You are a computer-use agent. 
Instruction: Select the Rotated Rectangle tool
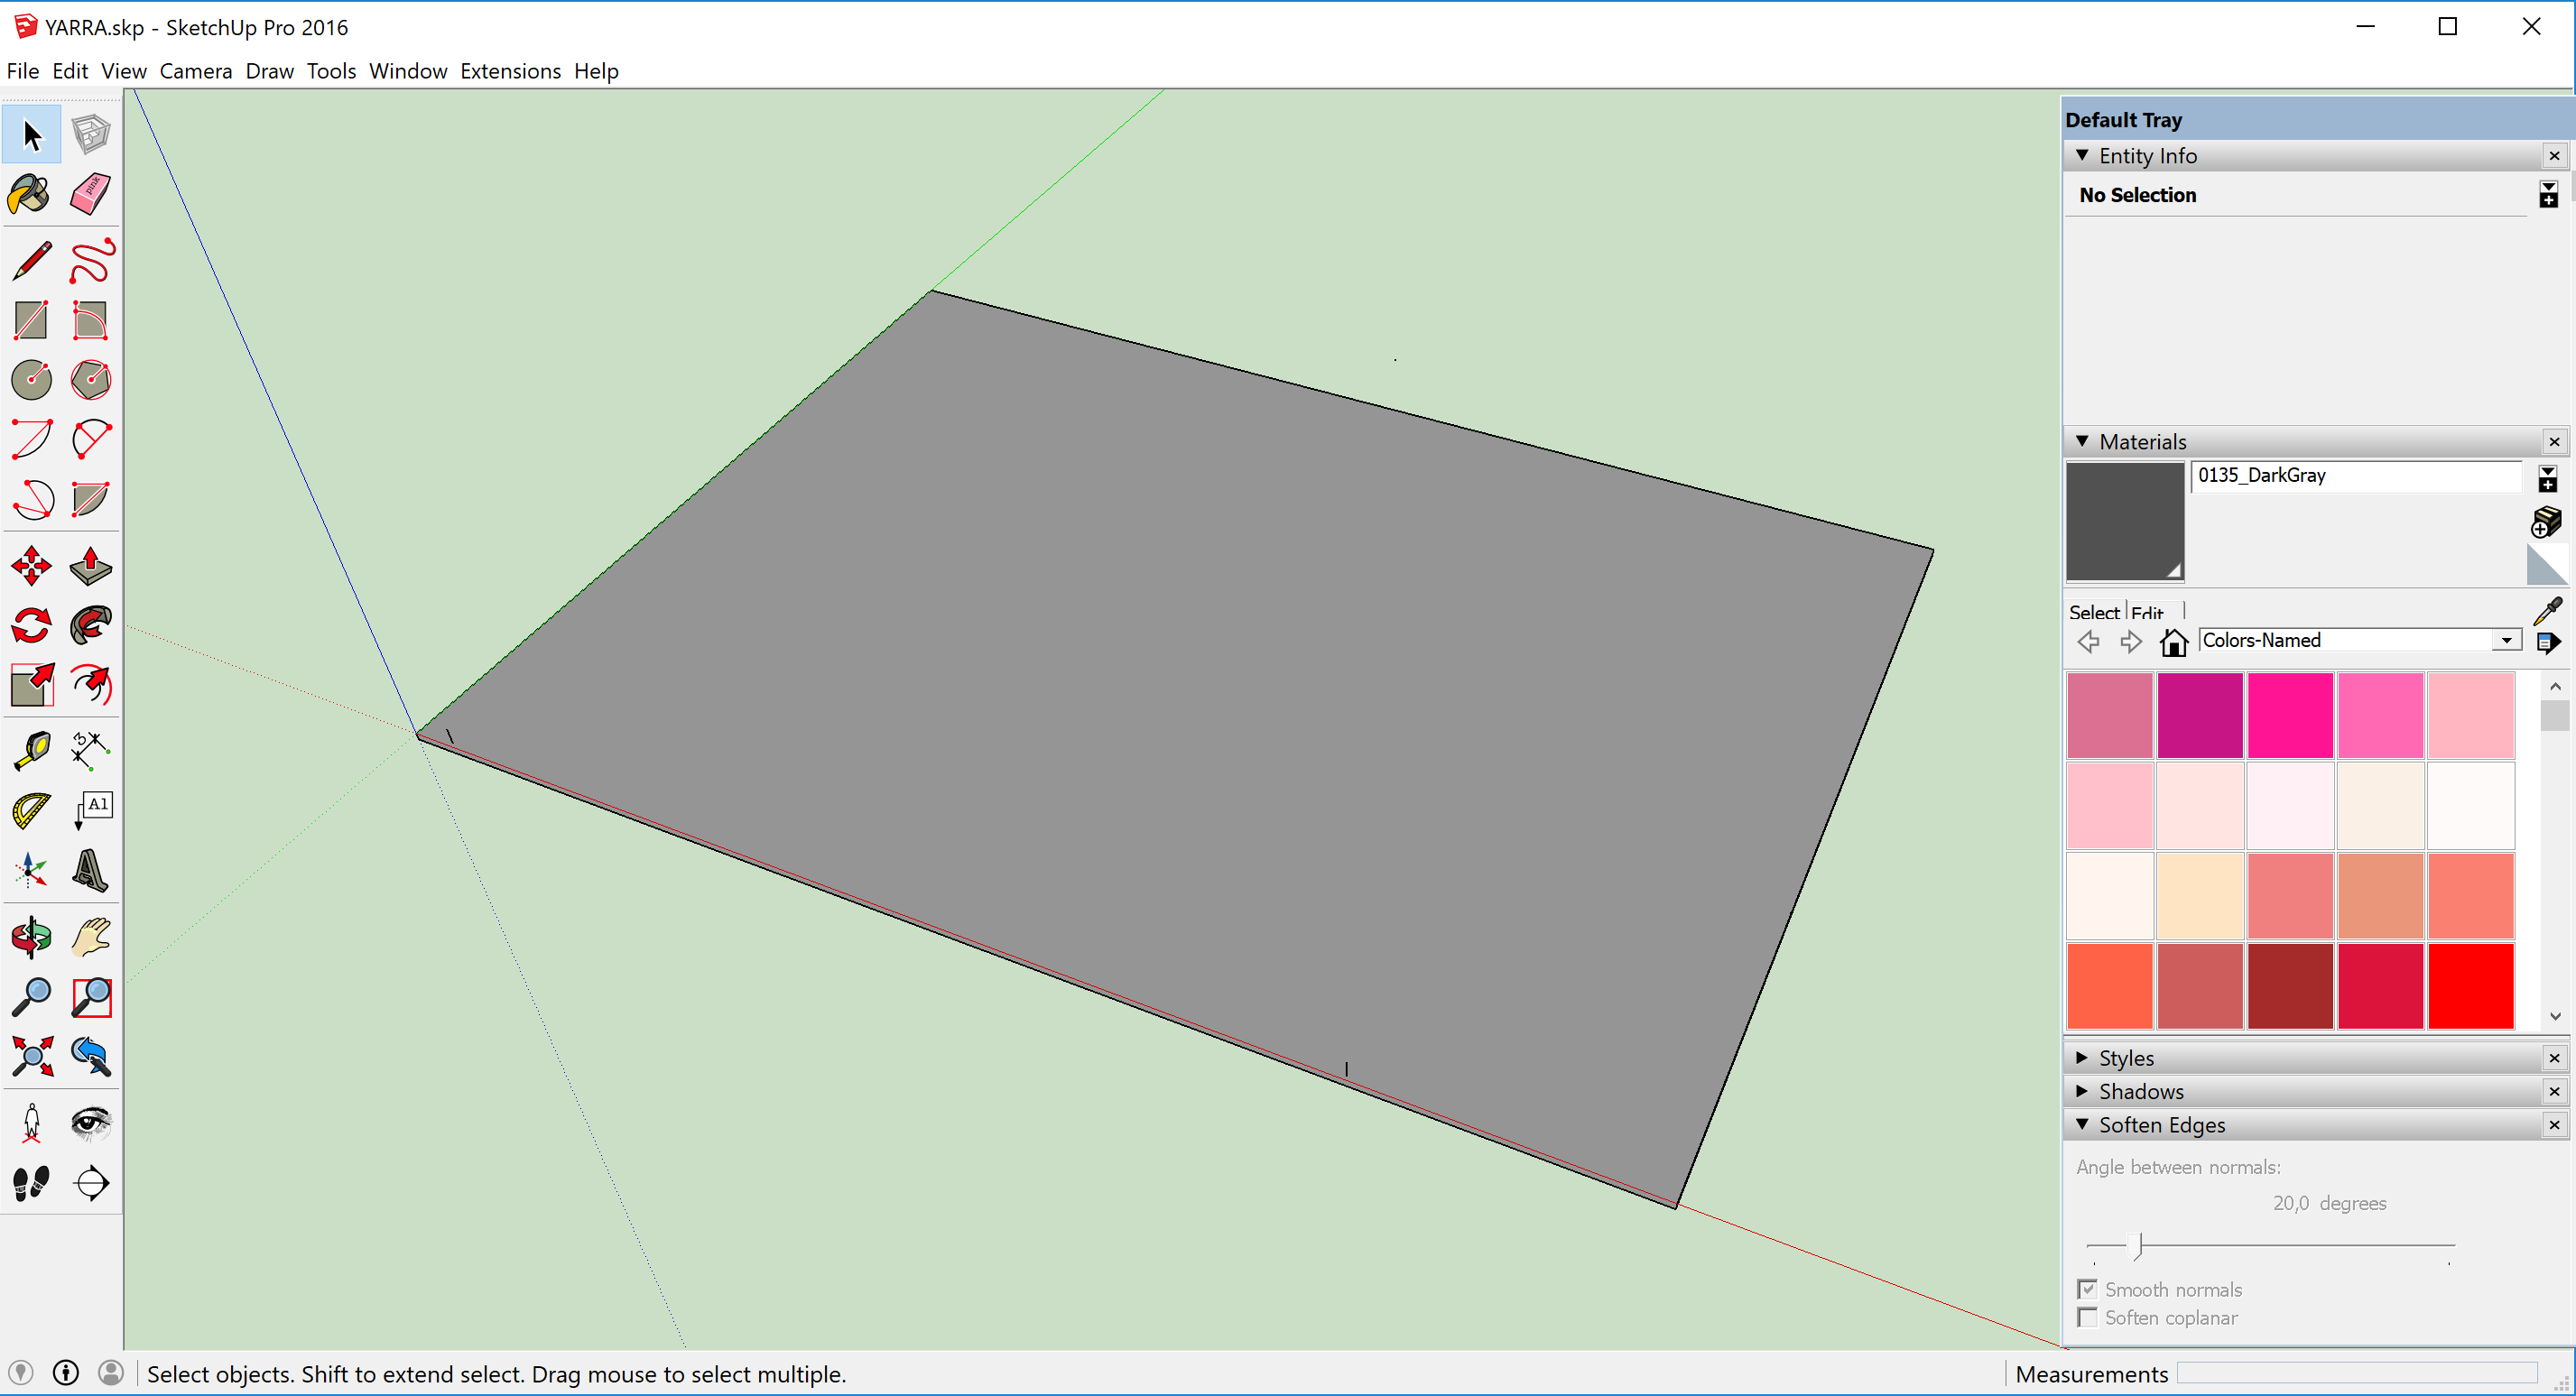[91, 320]
